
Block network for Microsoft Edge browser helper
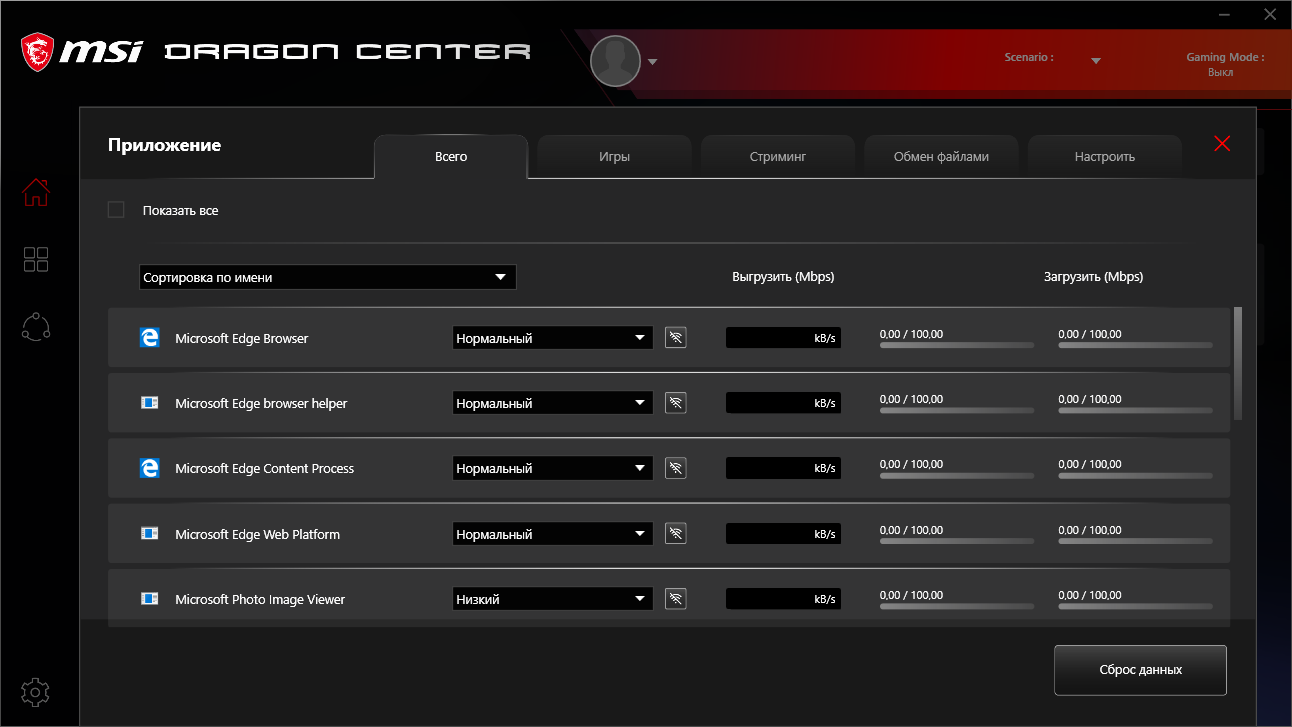coord(676,403)
